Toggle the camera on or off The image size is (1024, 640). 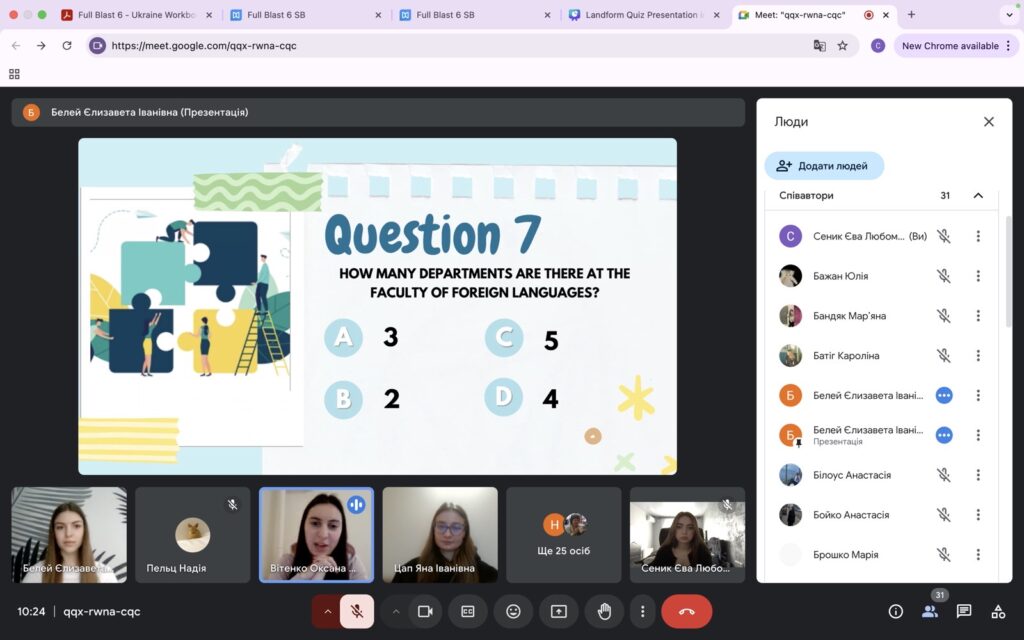point(425,611)
